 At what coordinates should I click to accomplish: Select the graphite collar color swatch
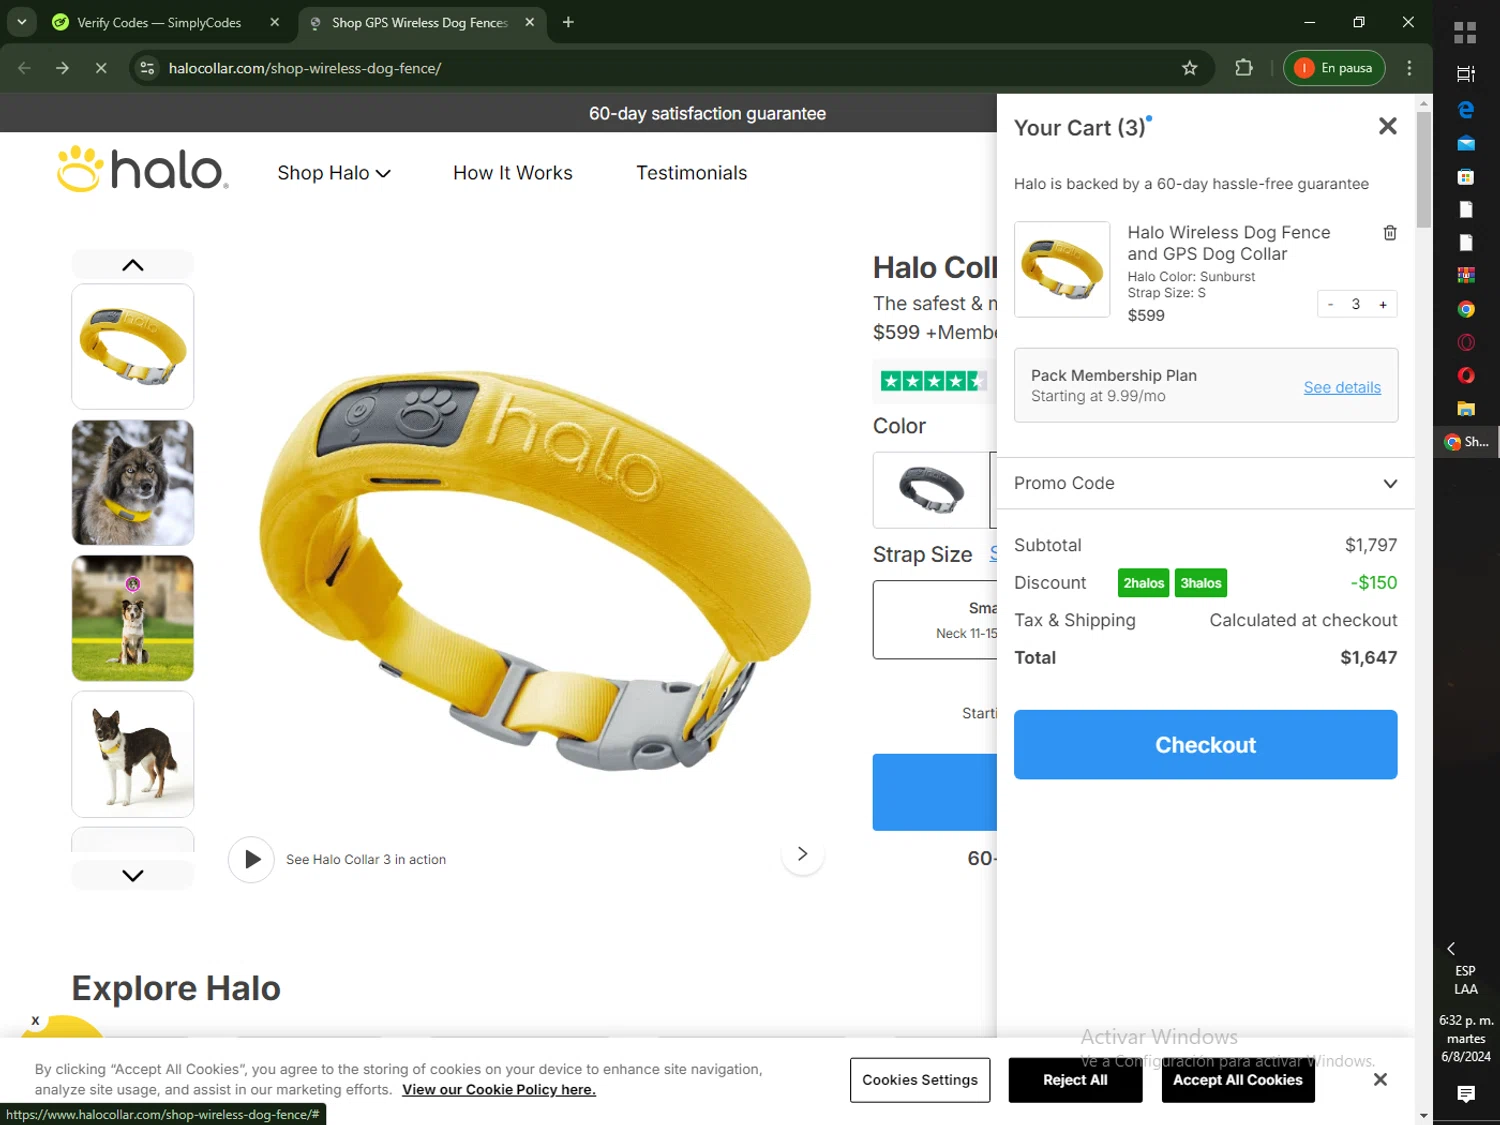pos(931,490)
